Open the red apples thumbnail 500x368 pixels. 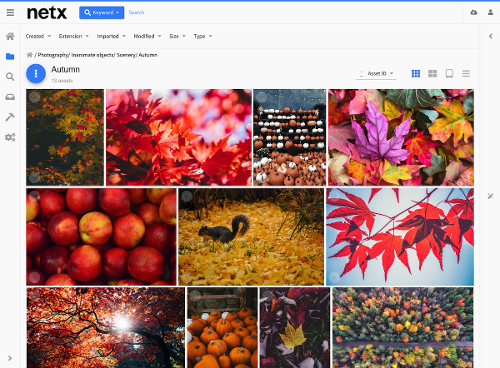click(x=101, y=237)
